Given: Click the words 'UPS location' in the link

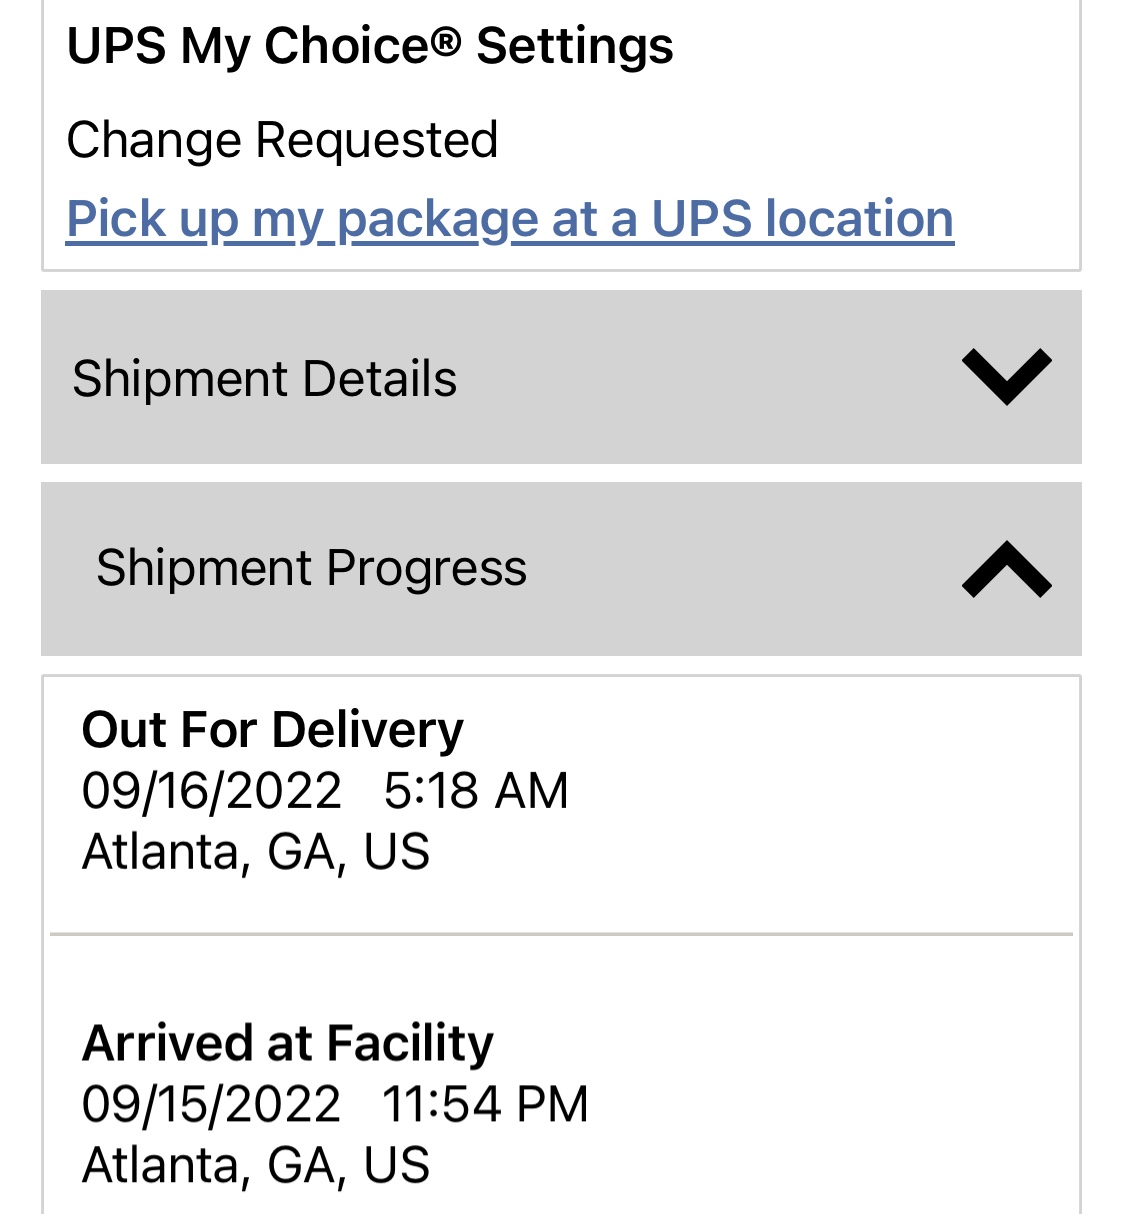Looking at the screenshot, I should pyautogui.click(x=802, y=219).
